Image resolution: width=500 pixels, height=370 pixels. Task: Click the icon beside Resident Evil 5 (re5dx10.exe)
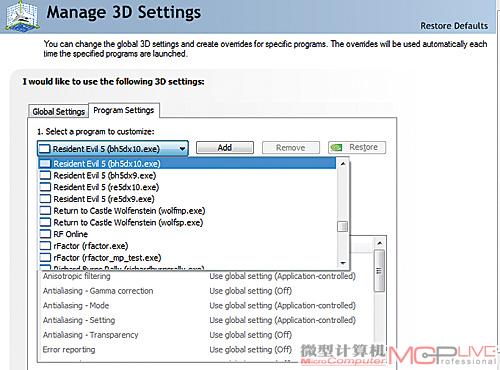(45, 187)
